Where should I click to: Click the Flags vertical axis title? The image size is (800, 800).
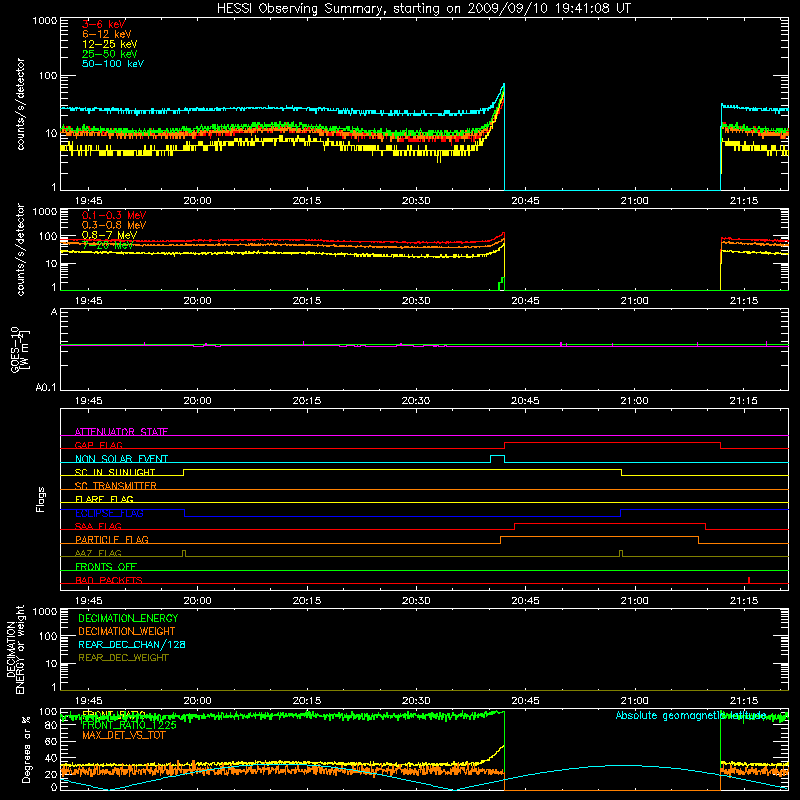(x=41, y=499)
